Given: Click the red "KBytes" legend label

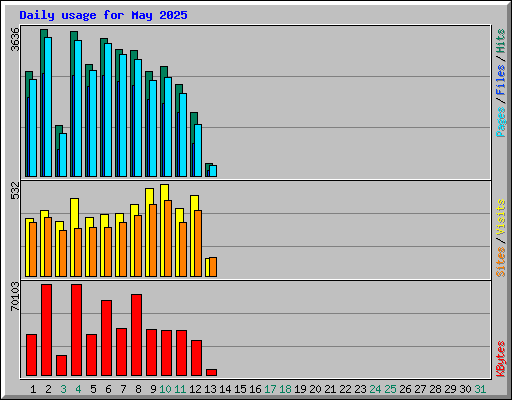Looking at the screenshot, I should point(501,359).
